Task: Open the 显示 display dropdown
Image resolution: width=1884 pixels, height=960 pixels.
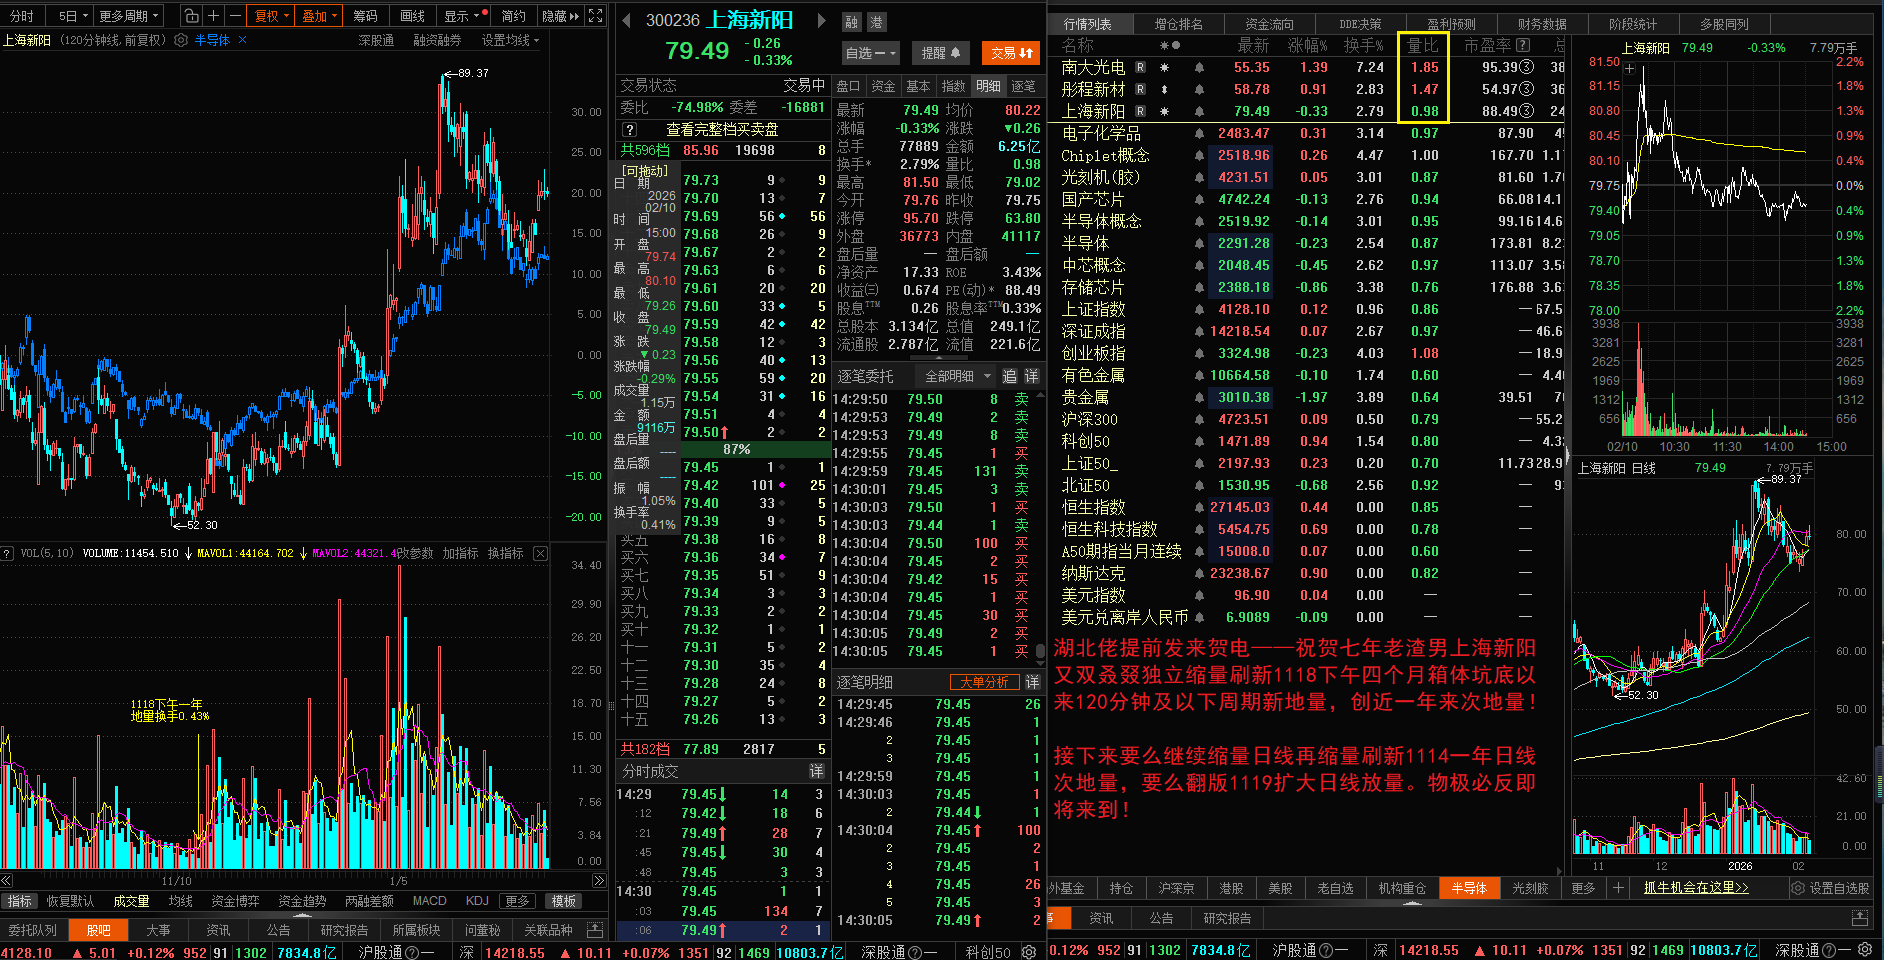Action: [x=464, y=15]
